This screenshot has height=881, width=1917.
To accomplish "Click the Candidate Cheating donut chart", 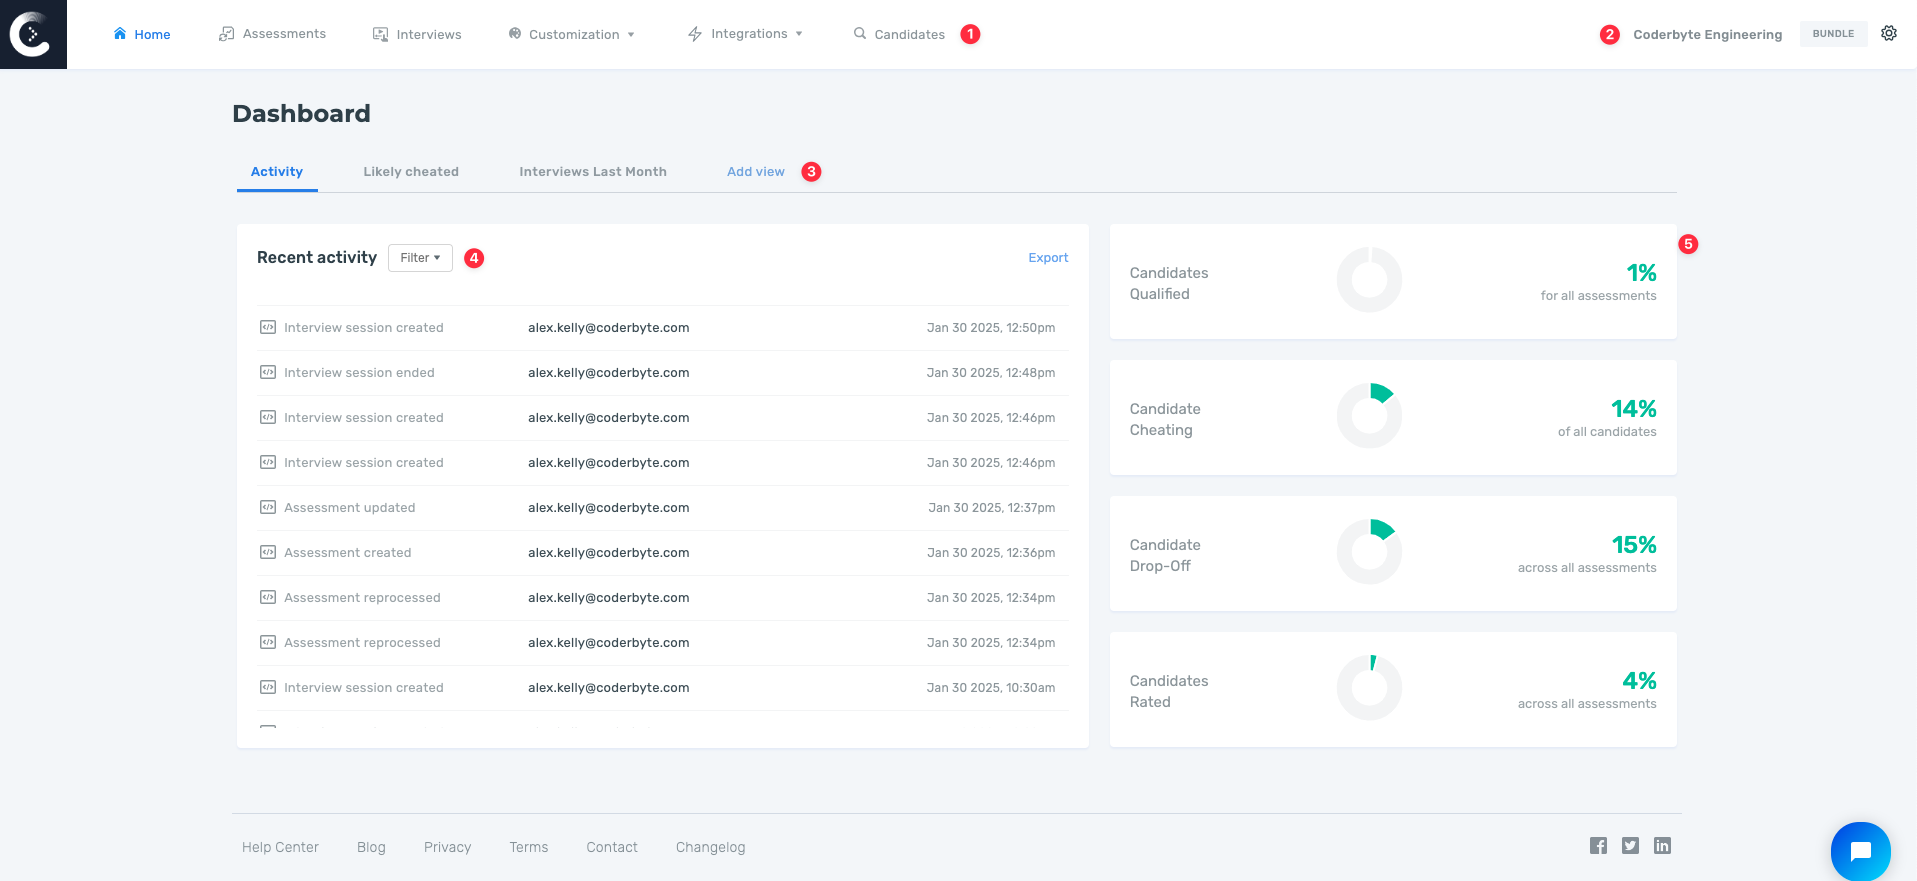I will click(x=1369, y=416).
